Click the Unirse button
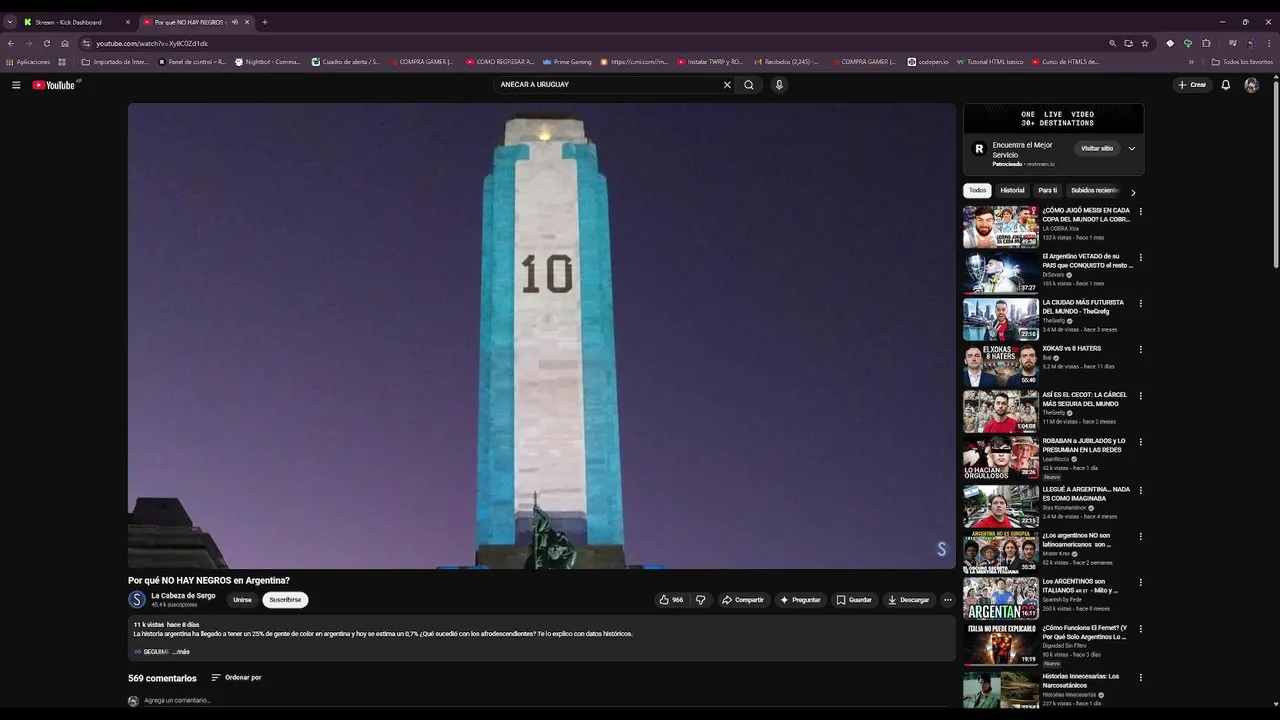The image size is (1280, 720). (x=242, y=600)
